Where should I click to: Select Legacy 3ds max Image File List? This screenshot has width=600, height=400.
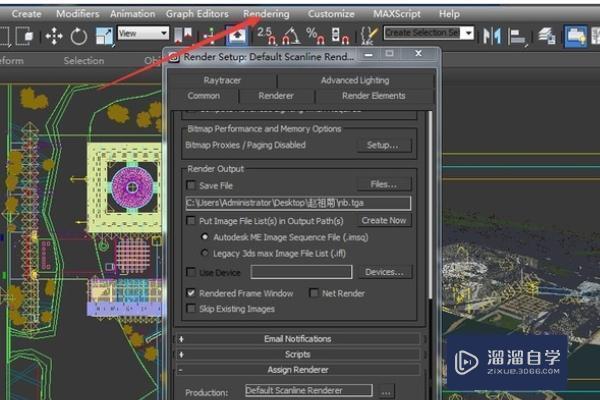click(x=206, y=253)
